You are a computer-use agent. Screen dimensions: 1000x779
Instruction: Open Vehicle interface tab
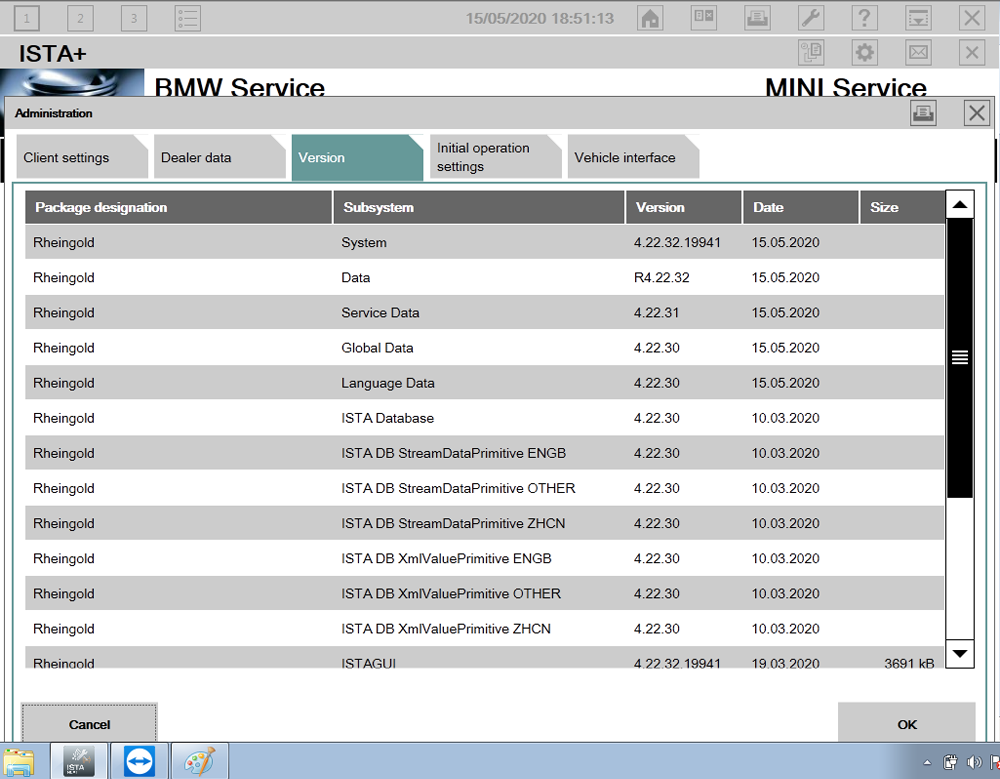[x=633, y=157]
